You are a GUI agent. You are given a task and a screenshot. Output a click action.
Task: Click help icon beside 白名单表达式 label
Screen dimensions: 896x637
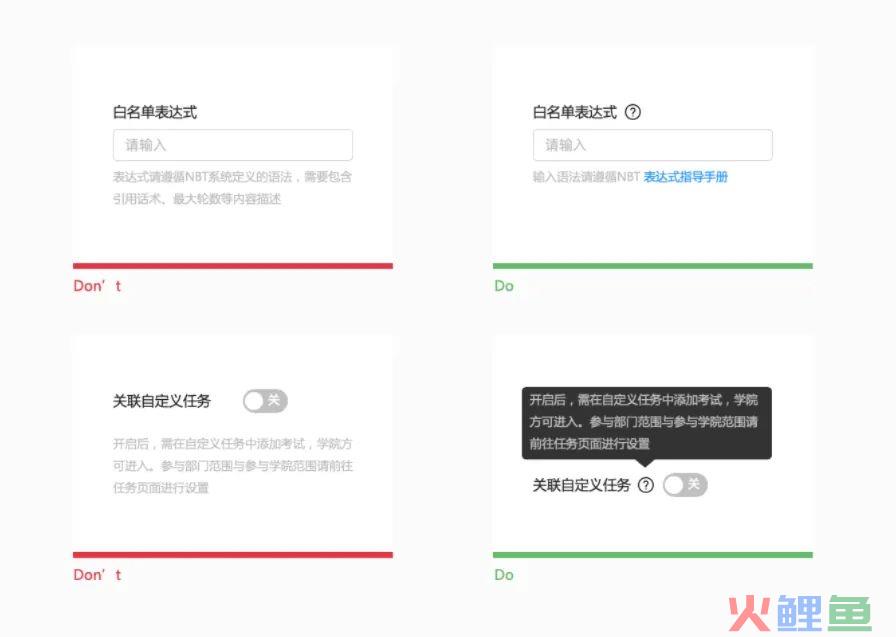tap(633, 112)
